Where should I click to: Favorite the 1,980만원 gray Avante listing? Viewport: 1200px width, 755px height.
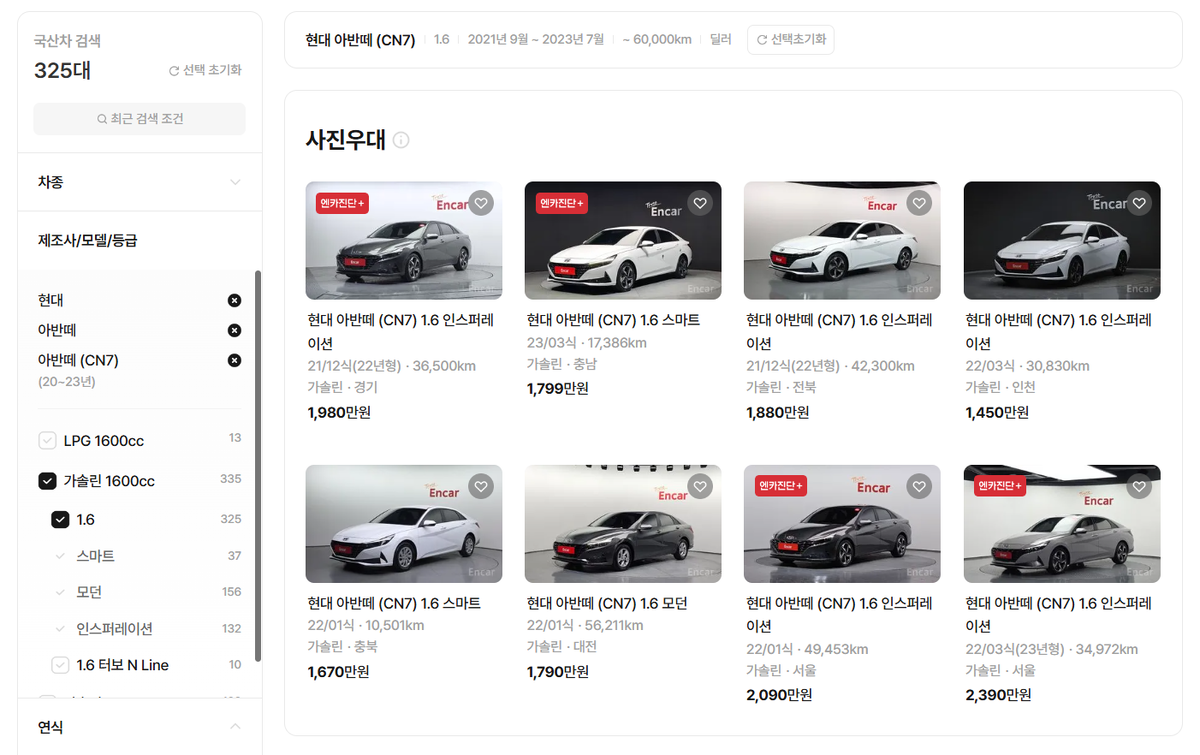[x=481, y=203]
